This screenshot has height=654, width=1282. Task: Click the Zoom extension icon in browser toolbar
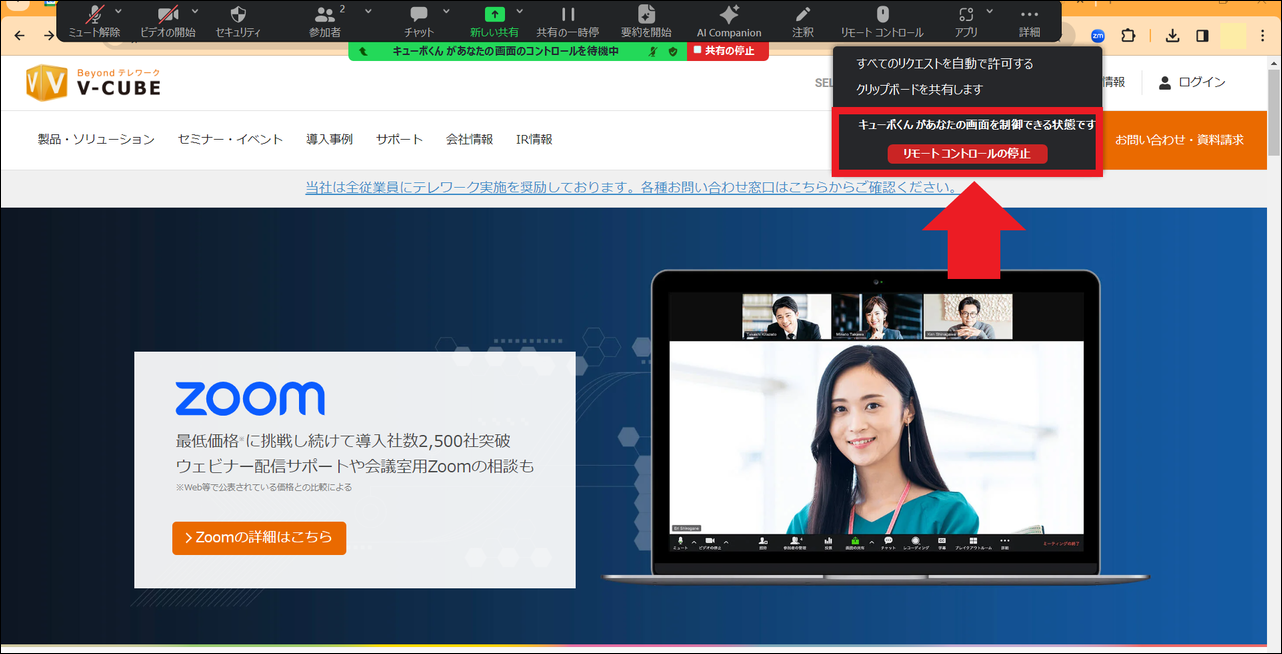click(1098, 35)
